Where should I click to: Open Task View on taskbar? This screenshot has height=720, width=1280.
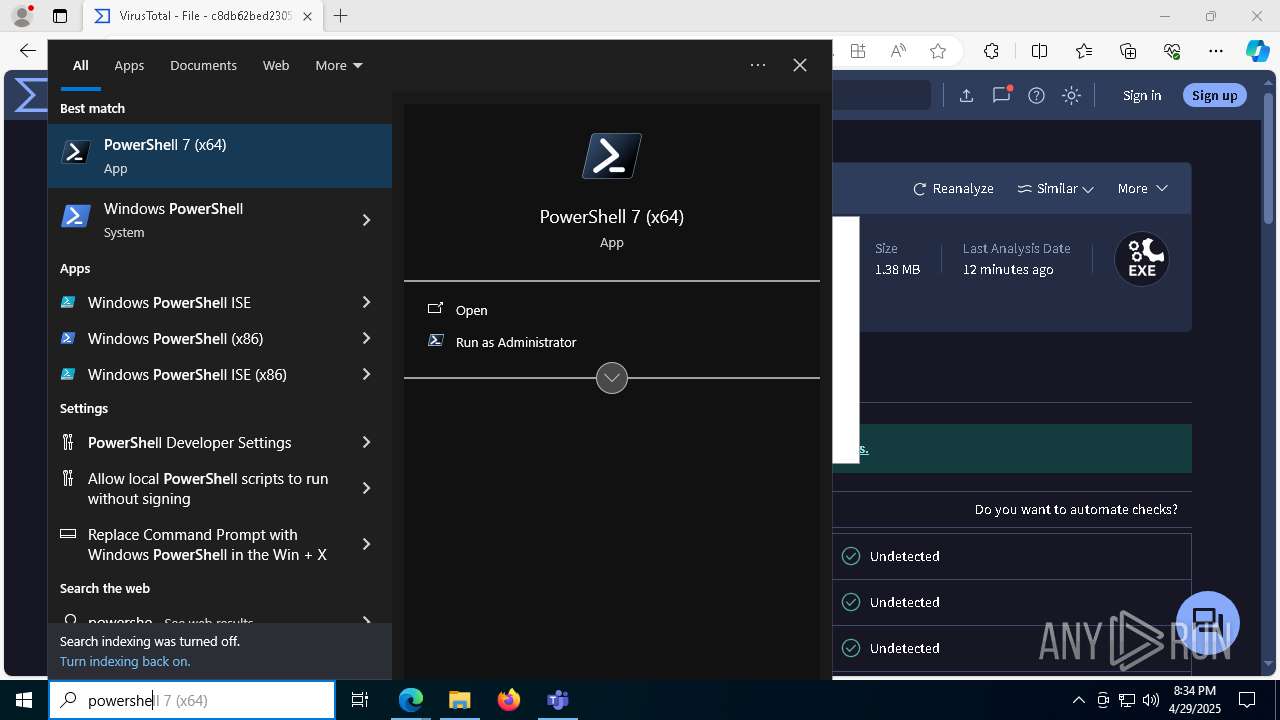360,700
